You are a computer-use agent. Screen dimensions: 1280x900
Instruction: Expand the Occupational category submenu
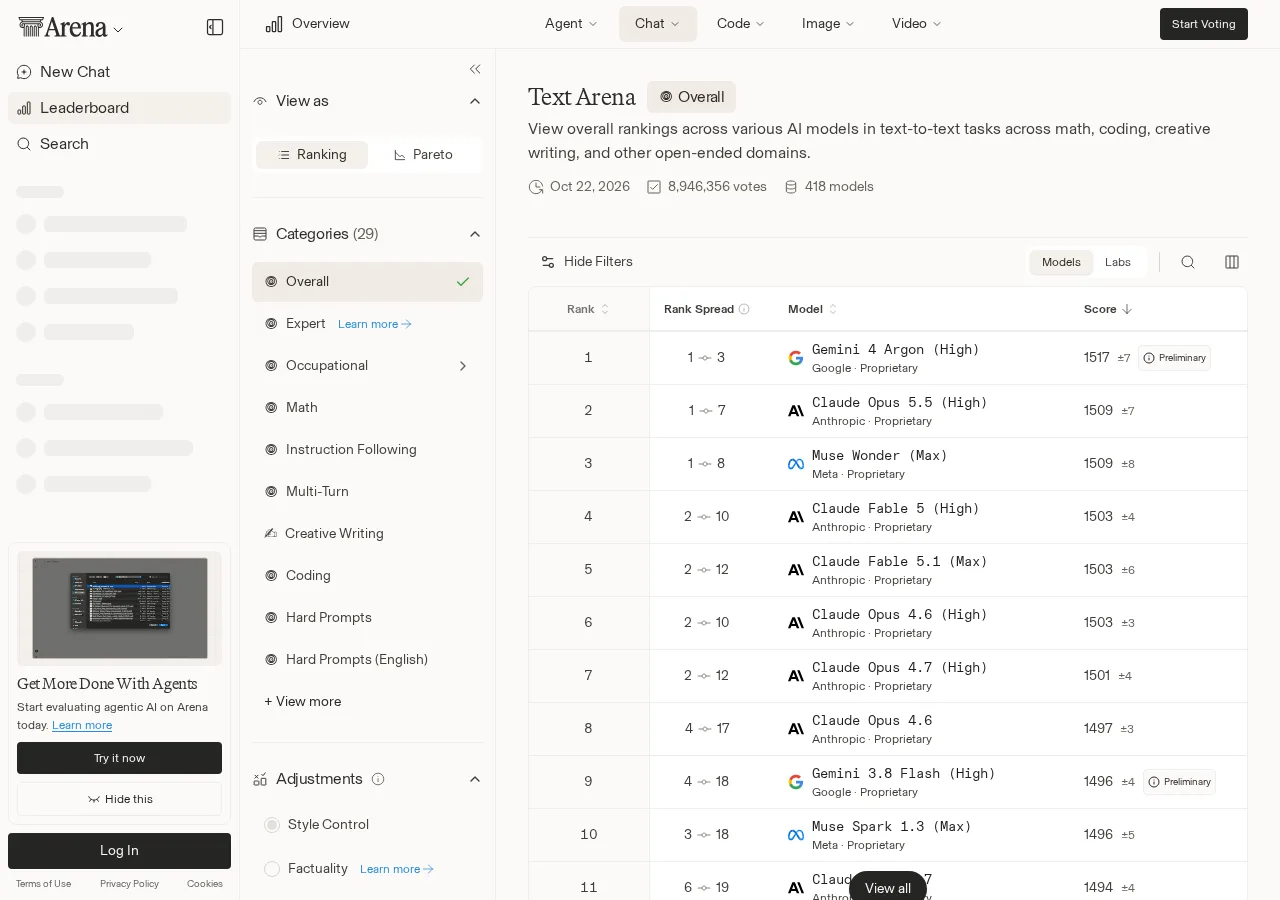pyautogui.click(x=463, y=366)
